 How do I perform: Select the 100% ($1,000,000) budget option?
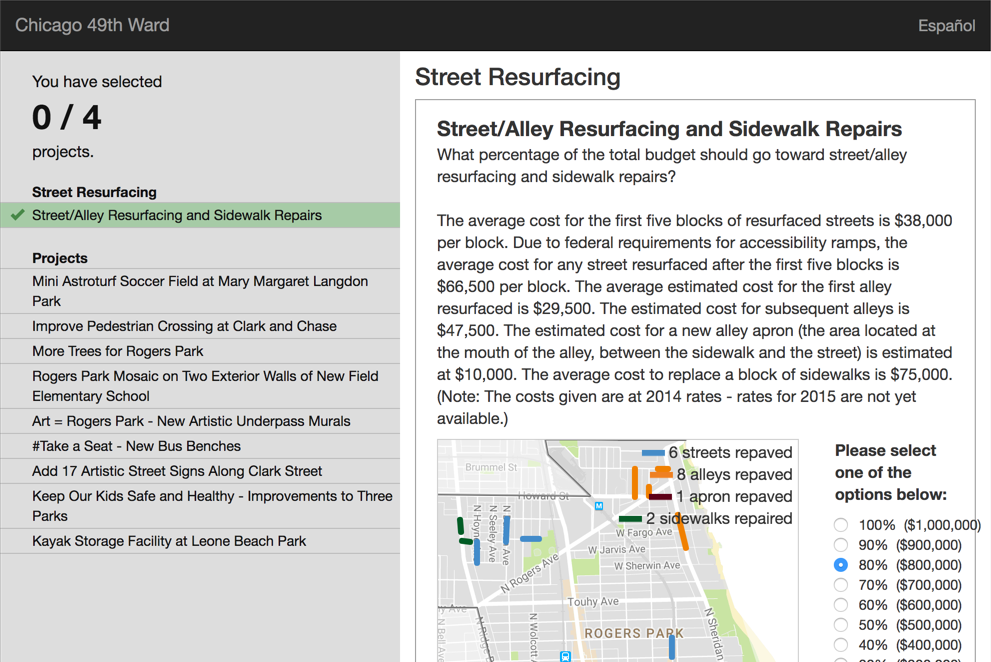pos(842,524)
